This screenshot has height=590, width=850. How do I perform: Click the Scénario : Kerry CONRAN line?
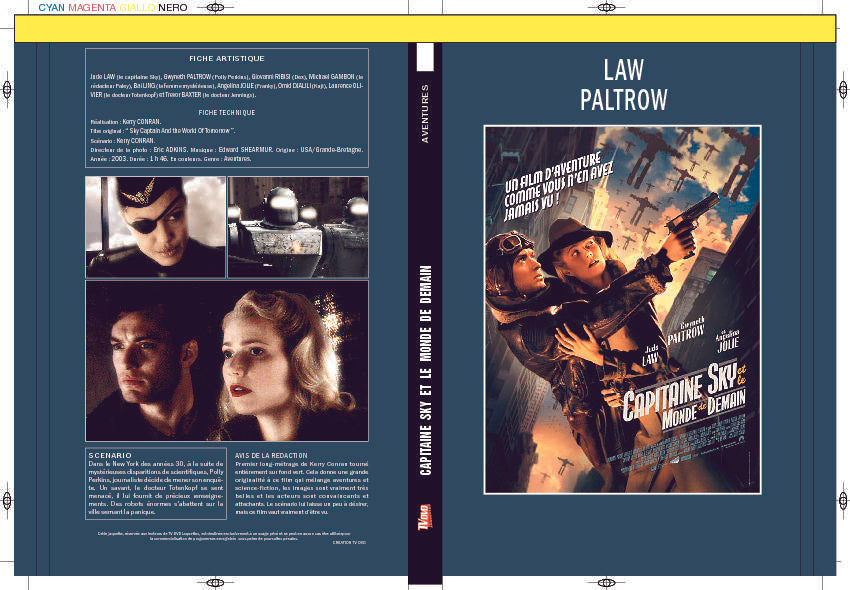123,141
